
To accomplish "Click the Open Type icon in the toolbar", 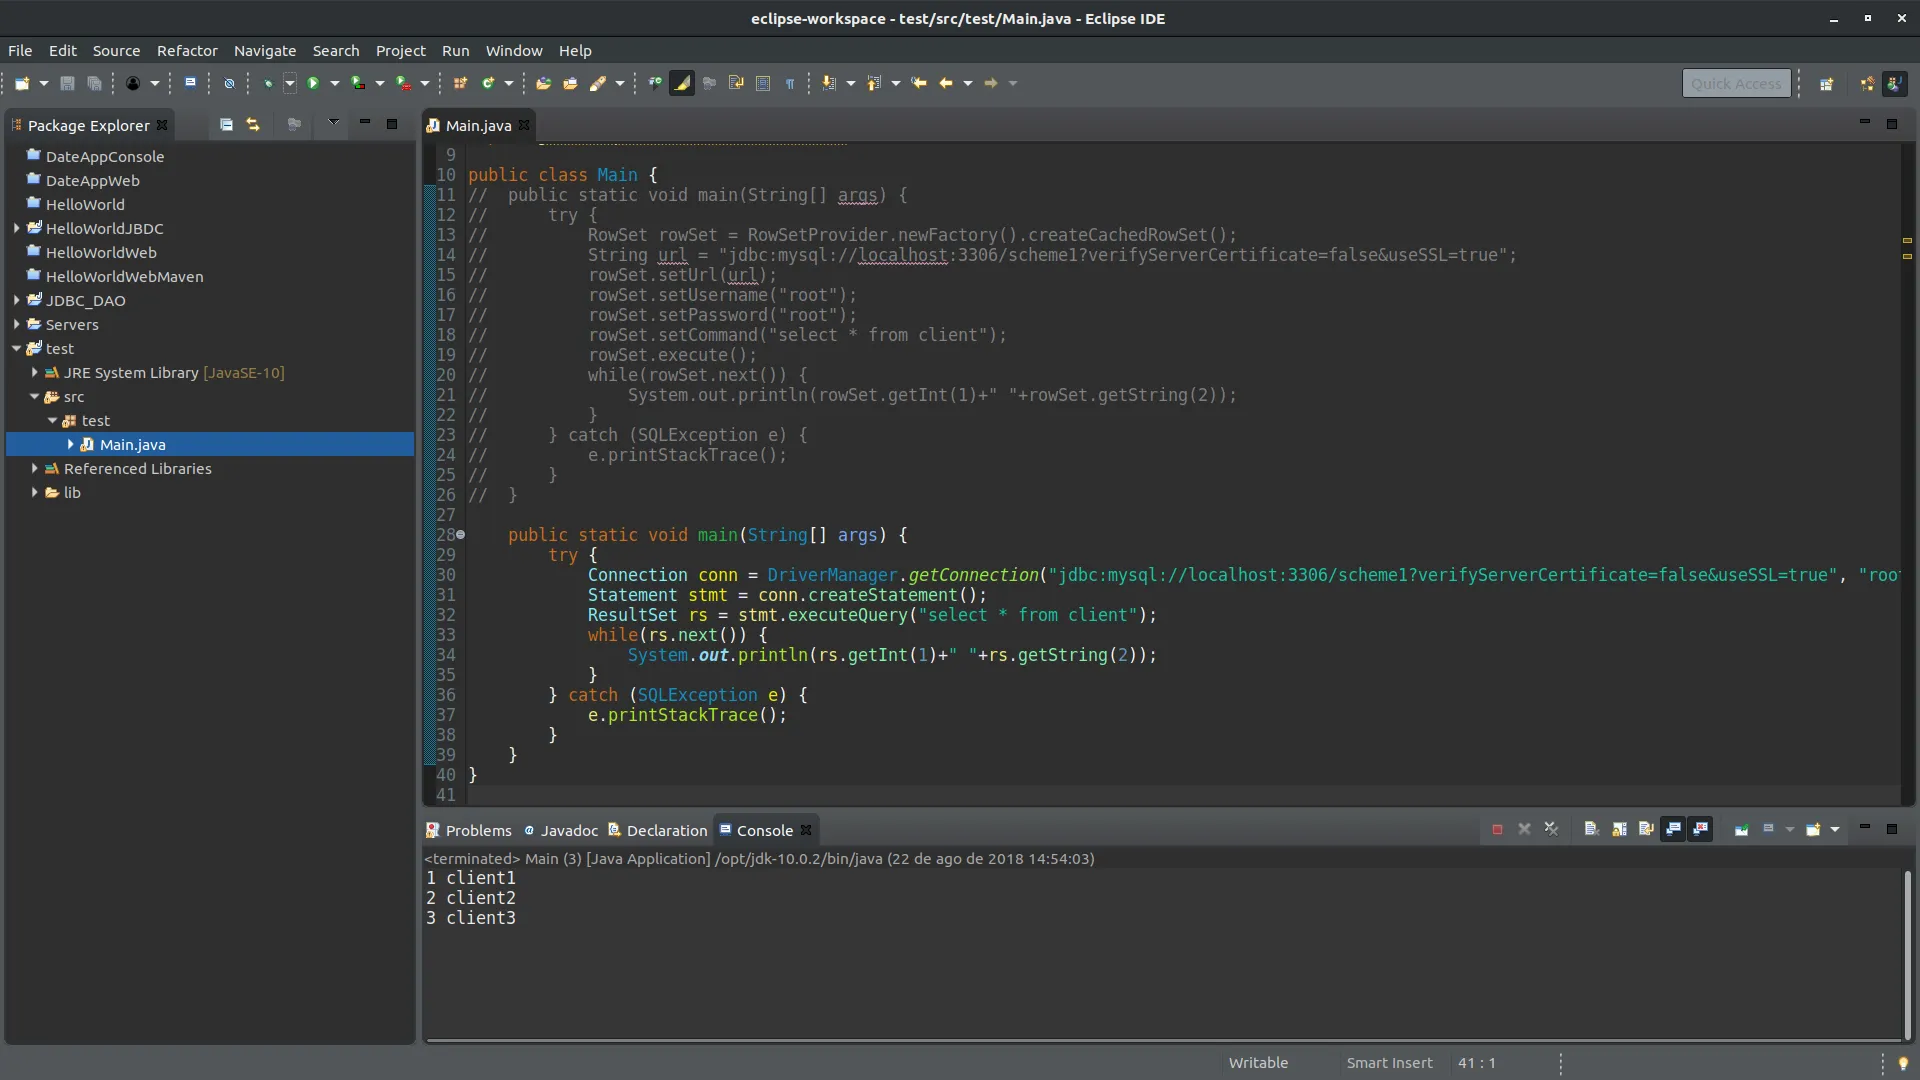I will click(543, 84).
